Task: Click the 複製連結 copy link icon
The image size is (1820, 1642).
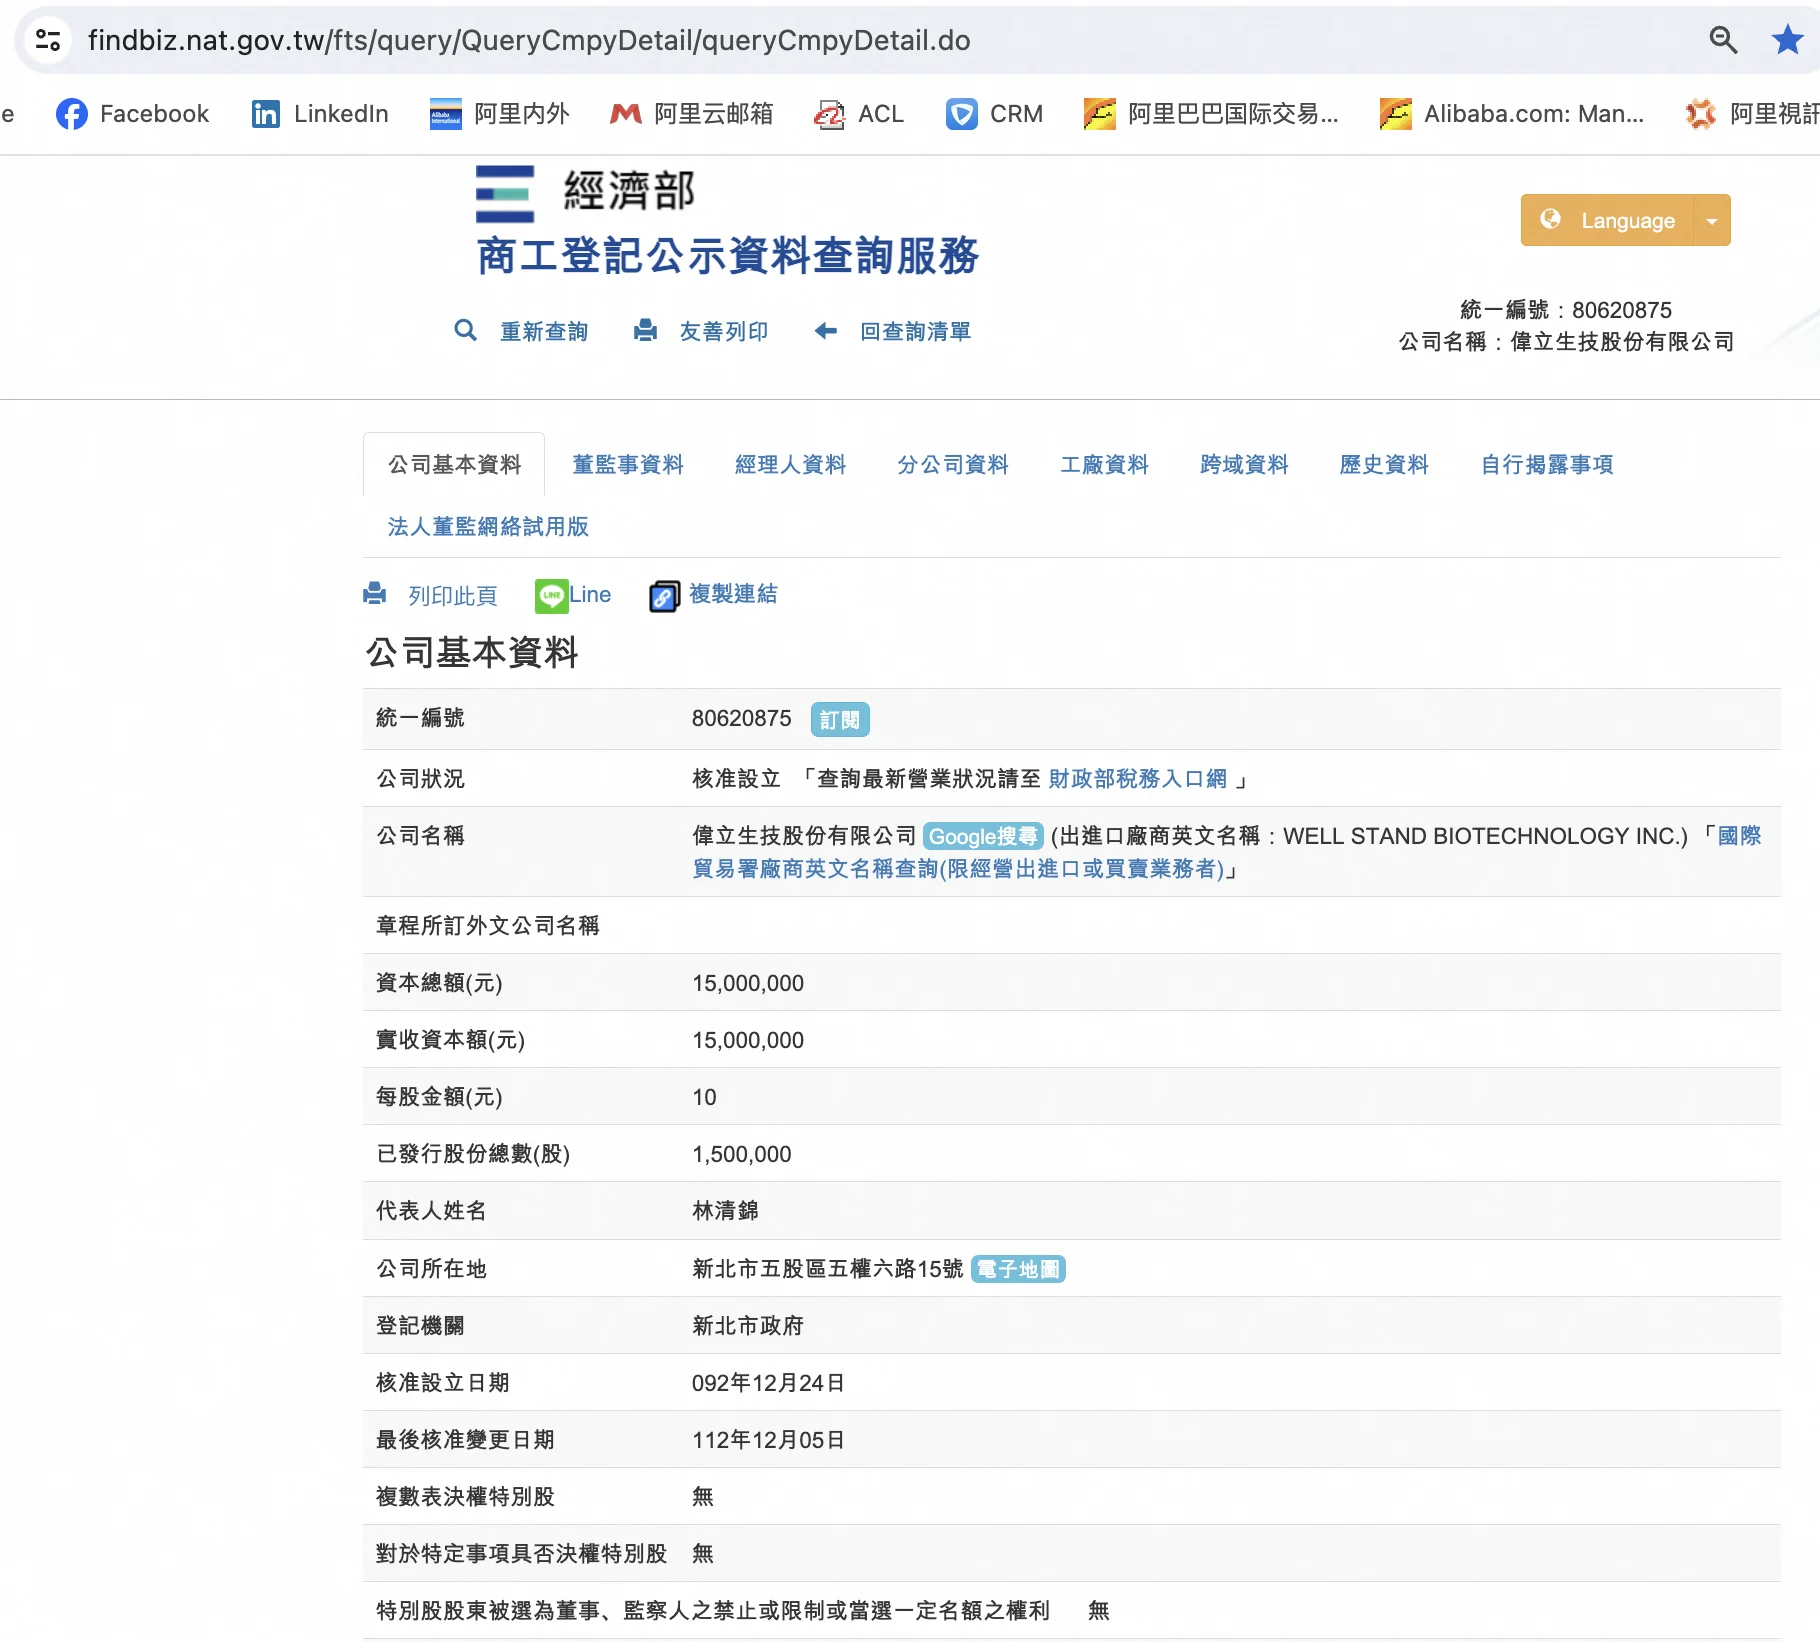Action: point(664,596)
